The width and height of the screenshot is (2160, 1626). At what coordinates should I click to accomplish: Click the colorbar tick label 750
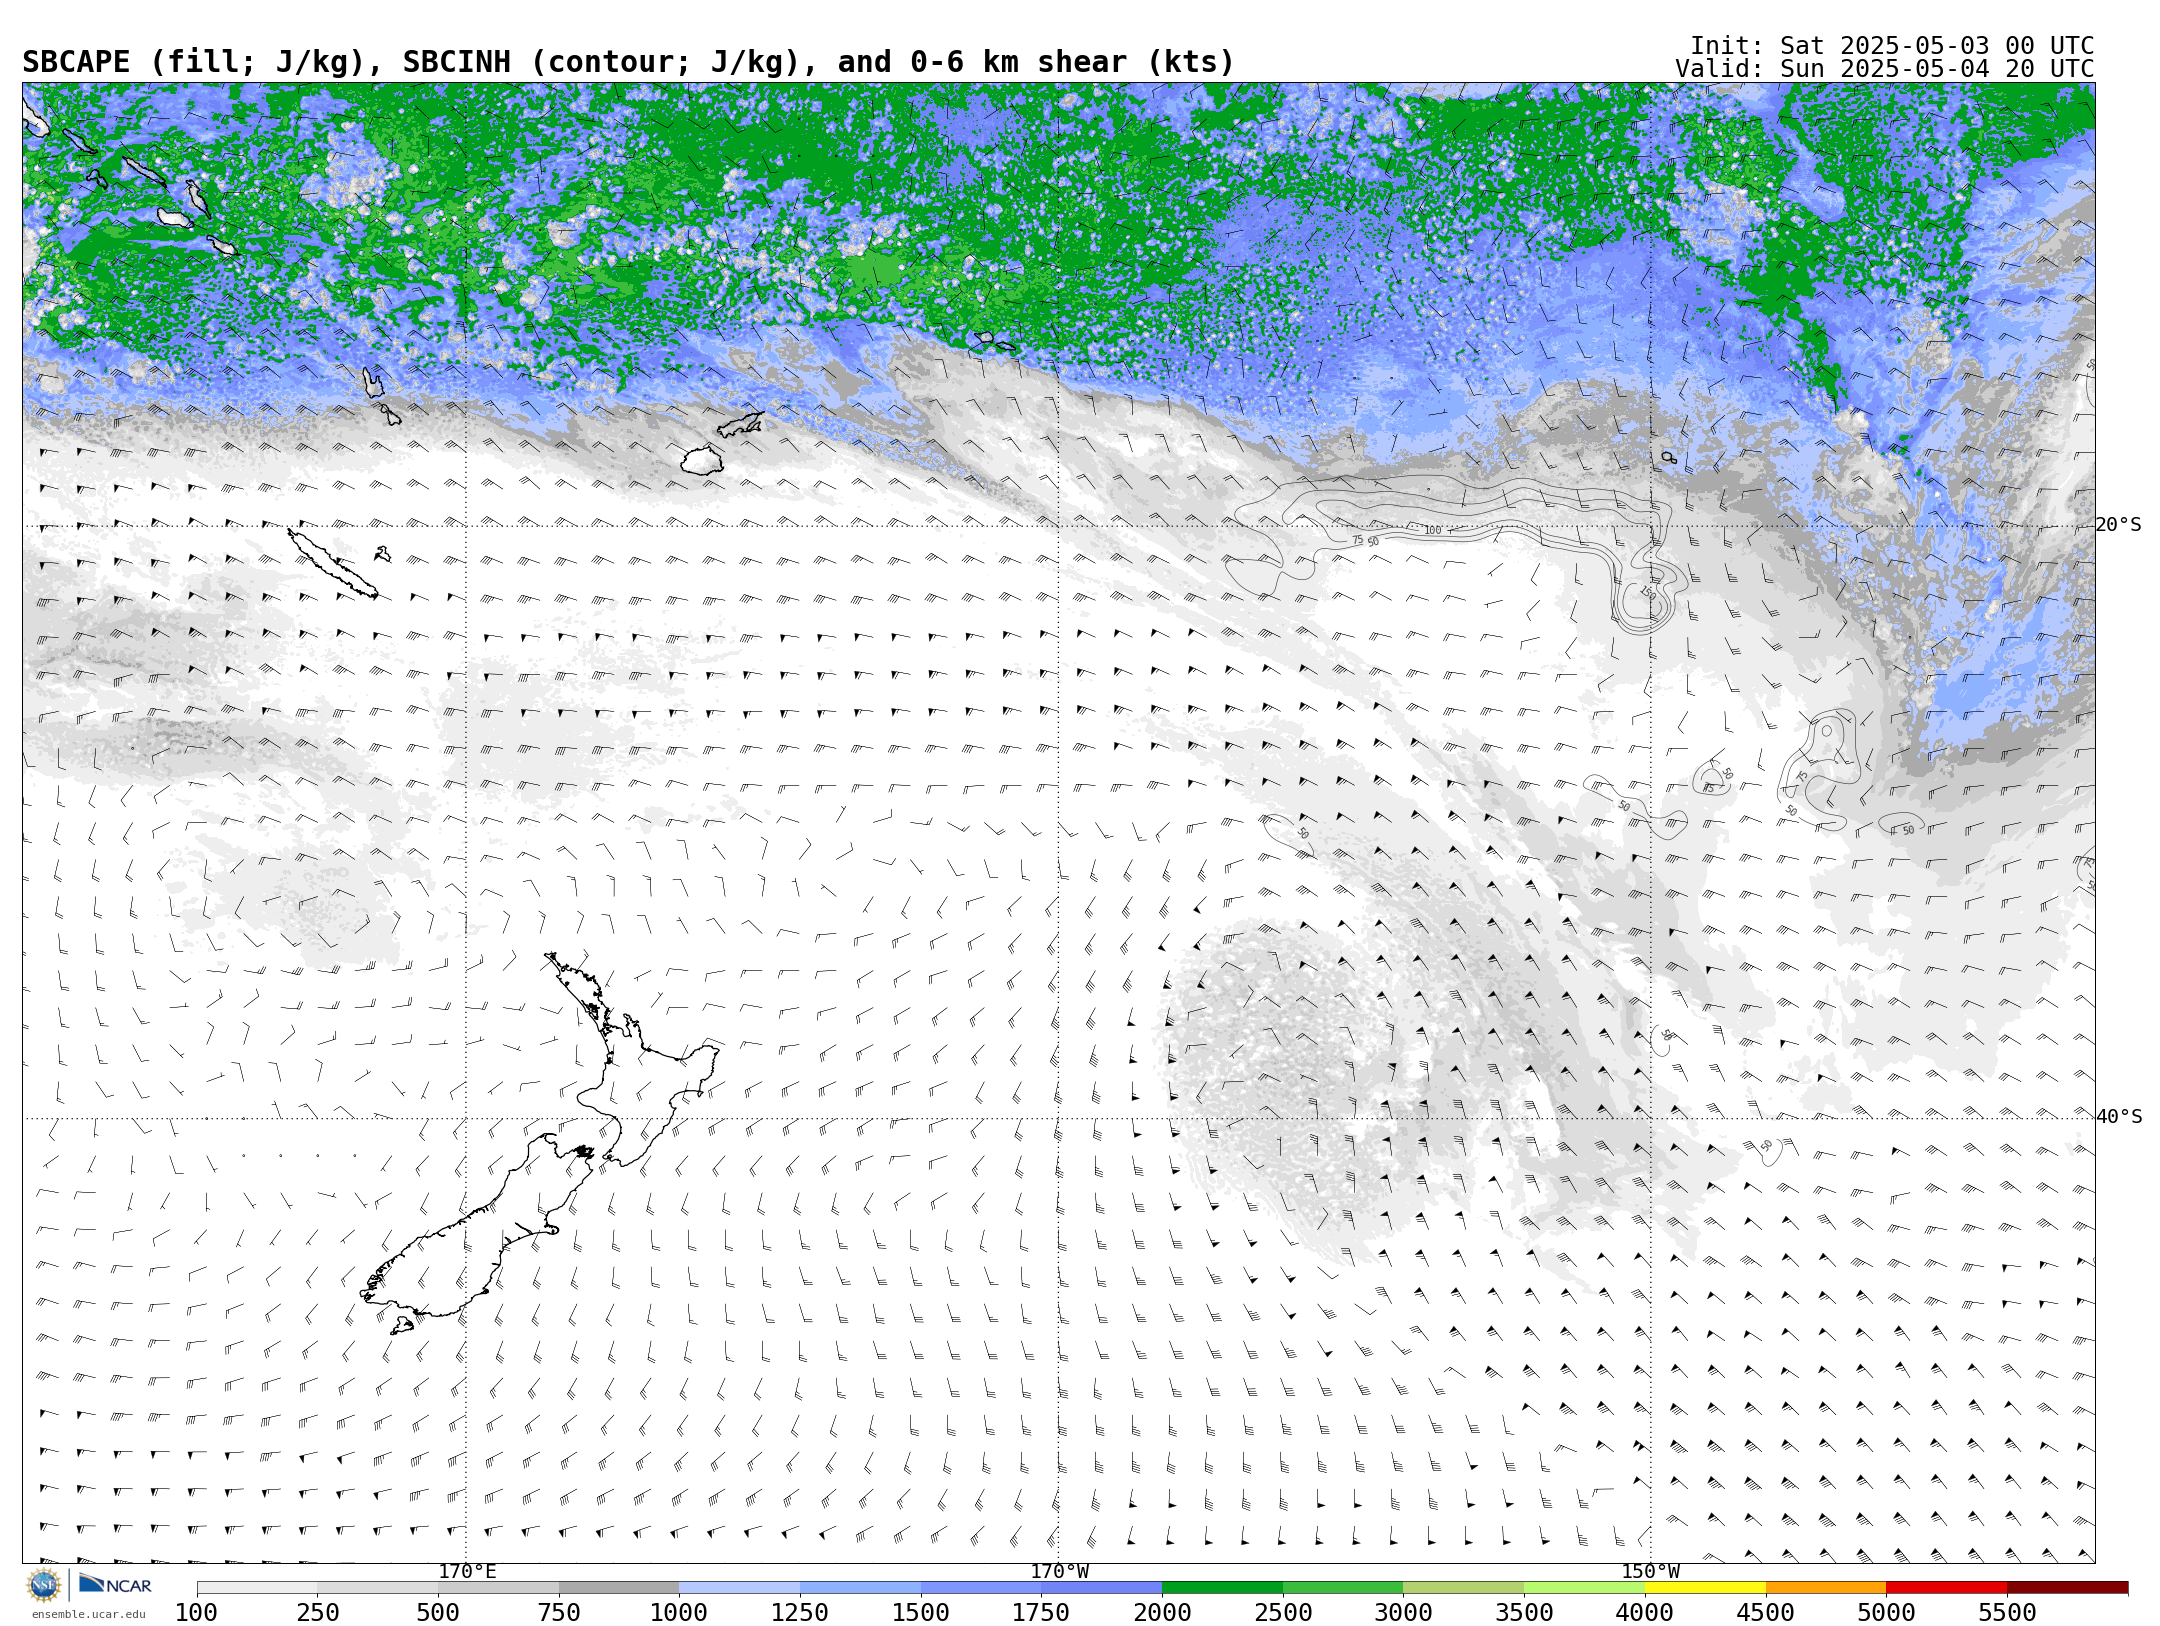[x=559, y=1613]
